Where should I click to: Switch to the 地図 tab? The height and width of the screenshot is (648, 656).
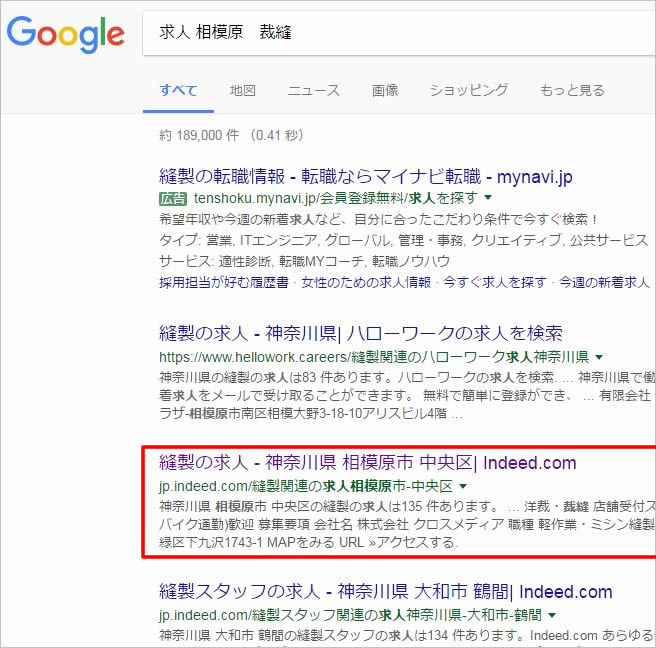(243, 90)
